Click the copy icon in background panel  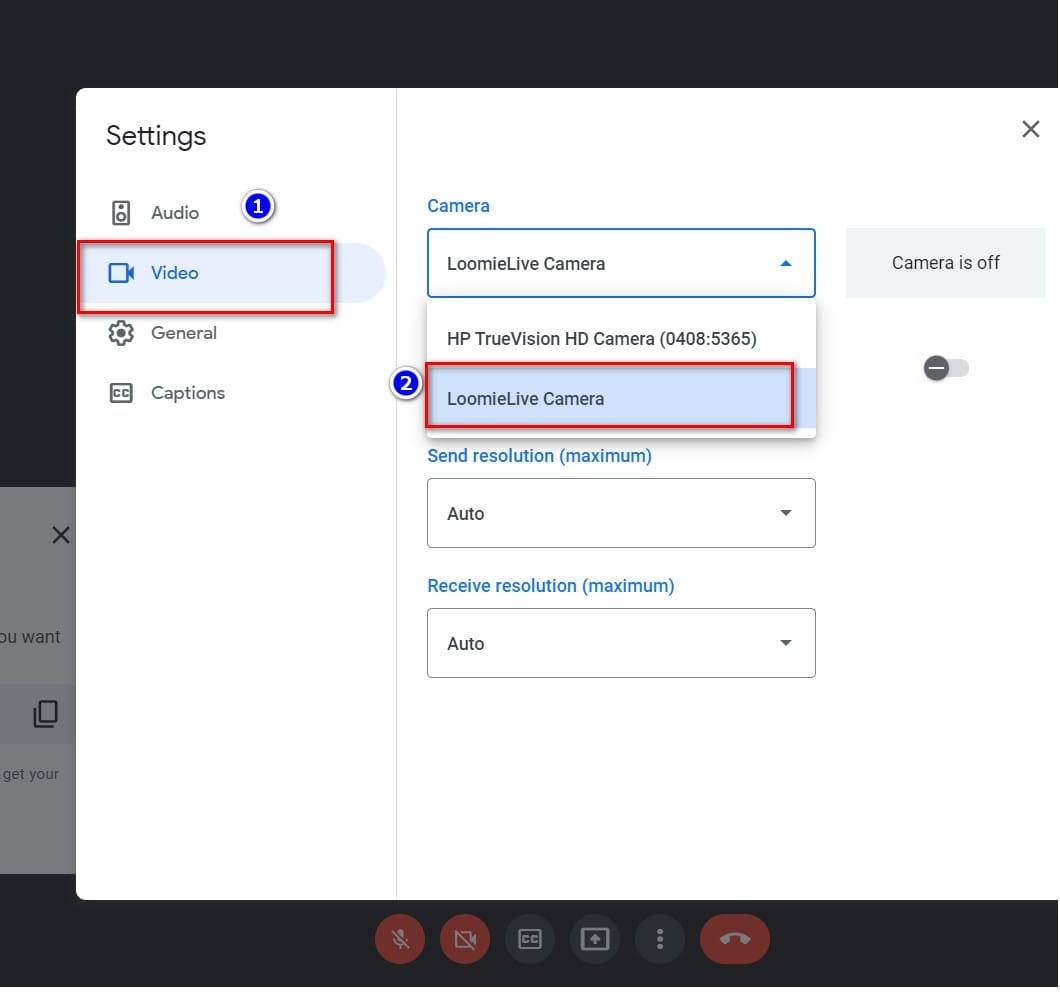click(45, 714)
